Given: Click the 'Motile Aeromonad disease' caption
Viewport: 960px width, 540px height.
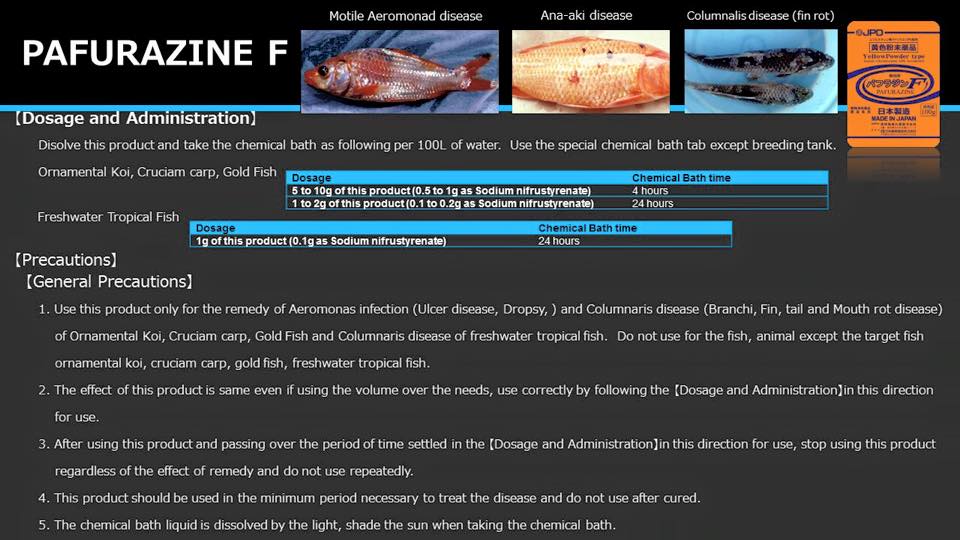Looking at the screenshot, I should [x=405, y=16].
